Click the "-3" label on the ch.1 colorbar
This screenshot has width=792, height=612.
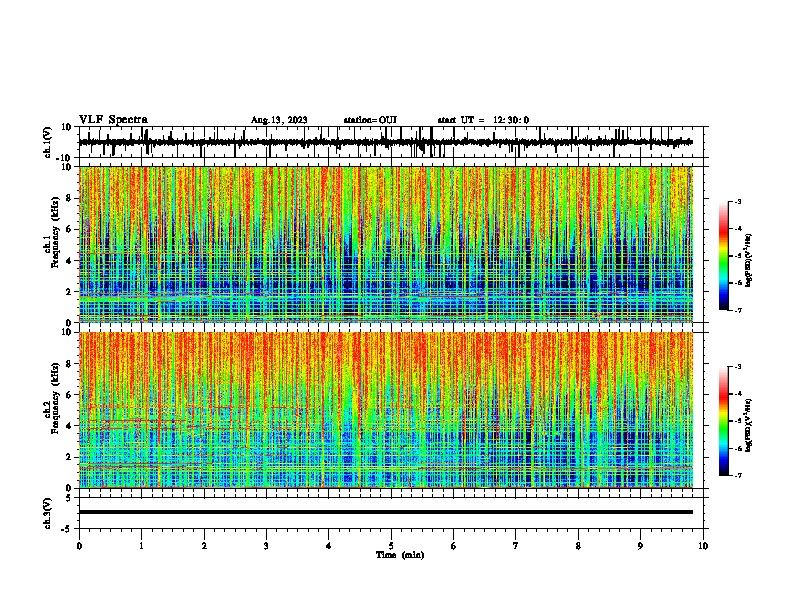(x=738, y=201)
